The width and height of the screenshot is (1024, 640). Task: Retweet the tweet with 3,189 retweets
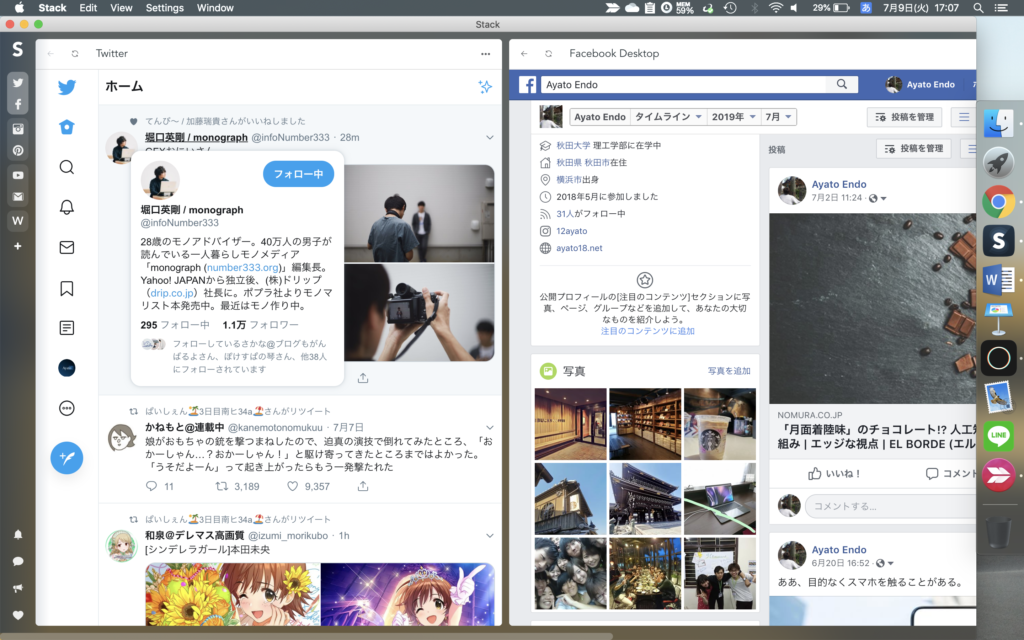pos(222,486)
